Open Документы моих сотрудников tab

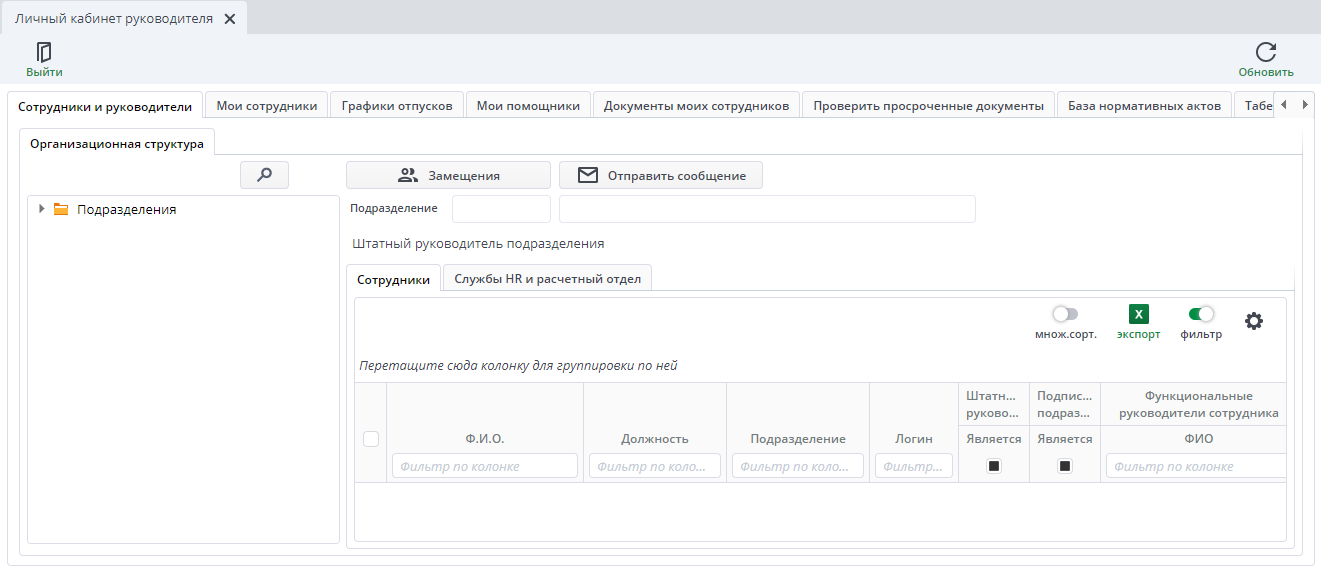point(696,106)
